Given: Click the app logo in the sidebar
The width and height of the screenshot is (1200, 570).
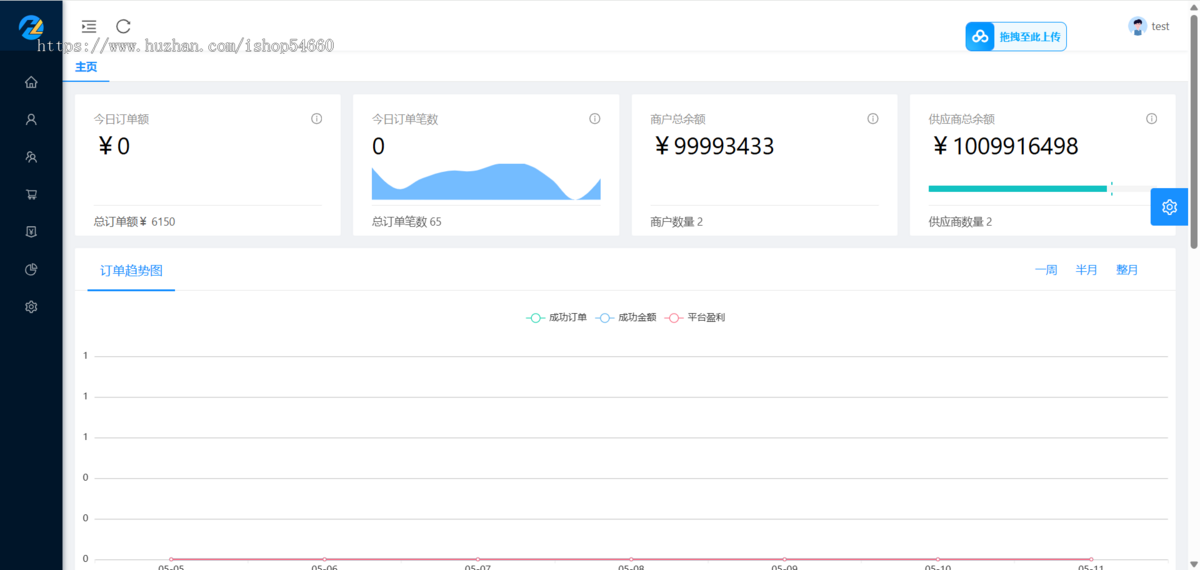Looking at the screenshot, I should tap(31, 26).
